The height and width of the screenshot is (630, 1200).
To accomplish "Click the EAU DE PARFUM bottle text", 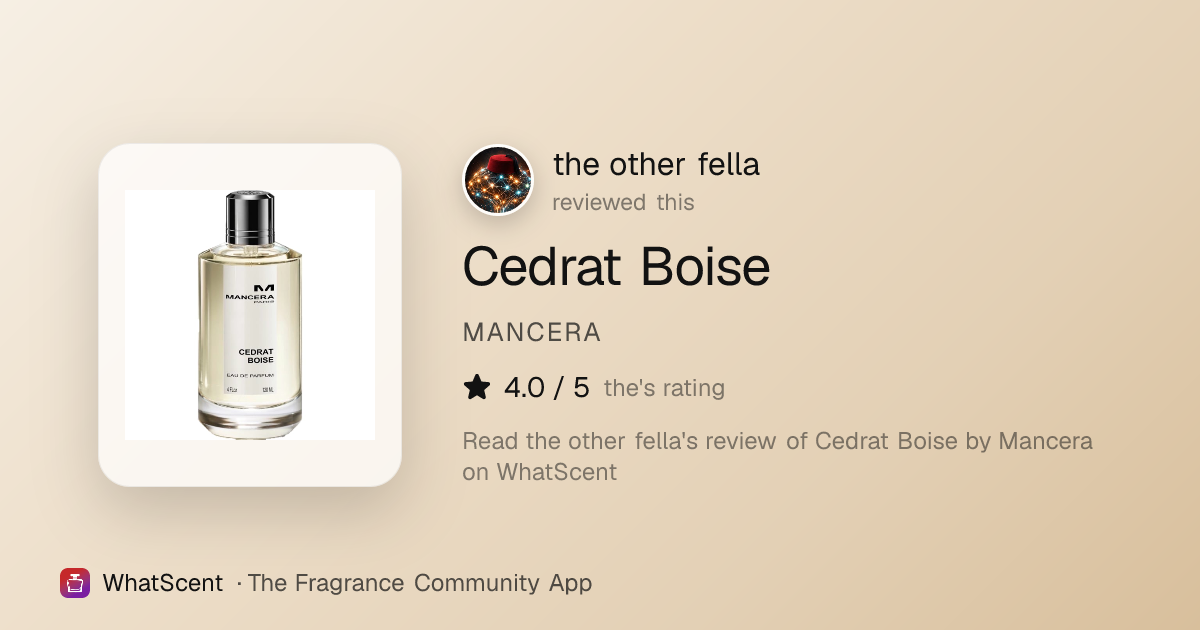I will tap(250, 375).
